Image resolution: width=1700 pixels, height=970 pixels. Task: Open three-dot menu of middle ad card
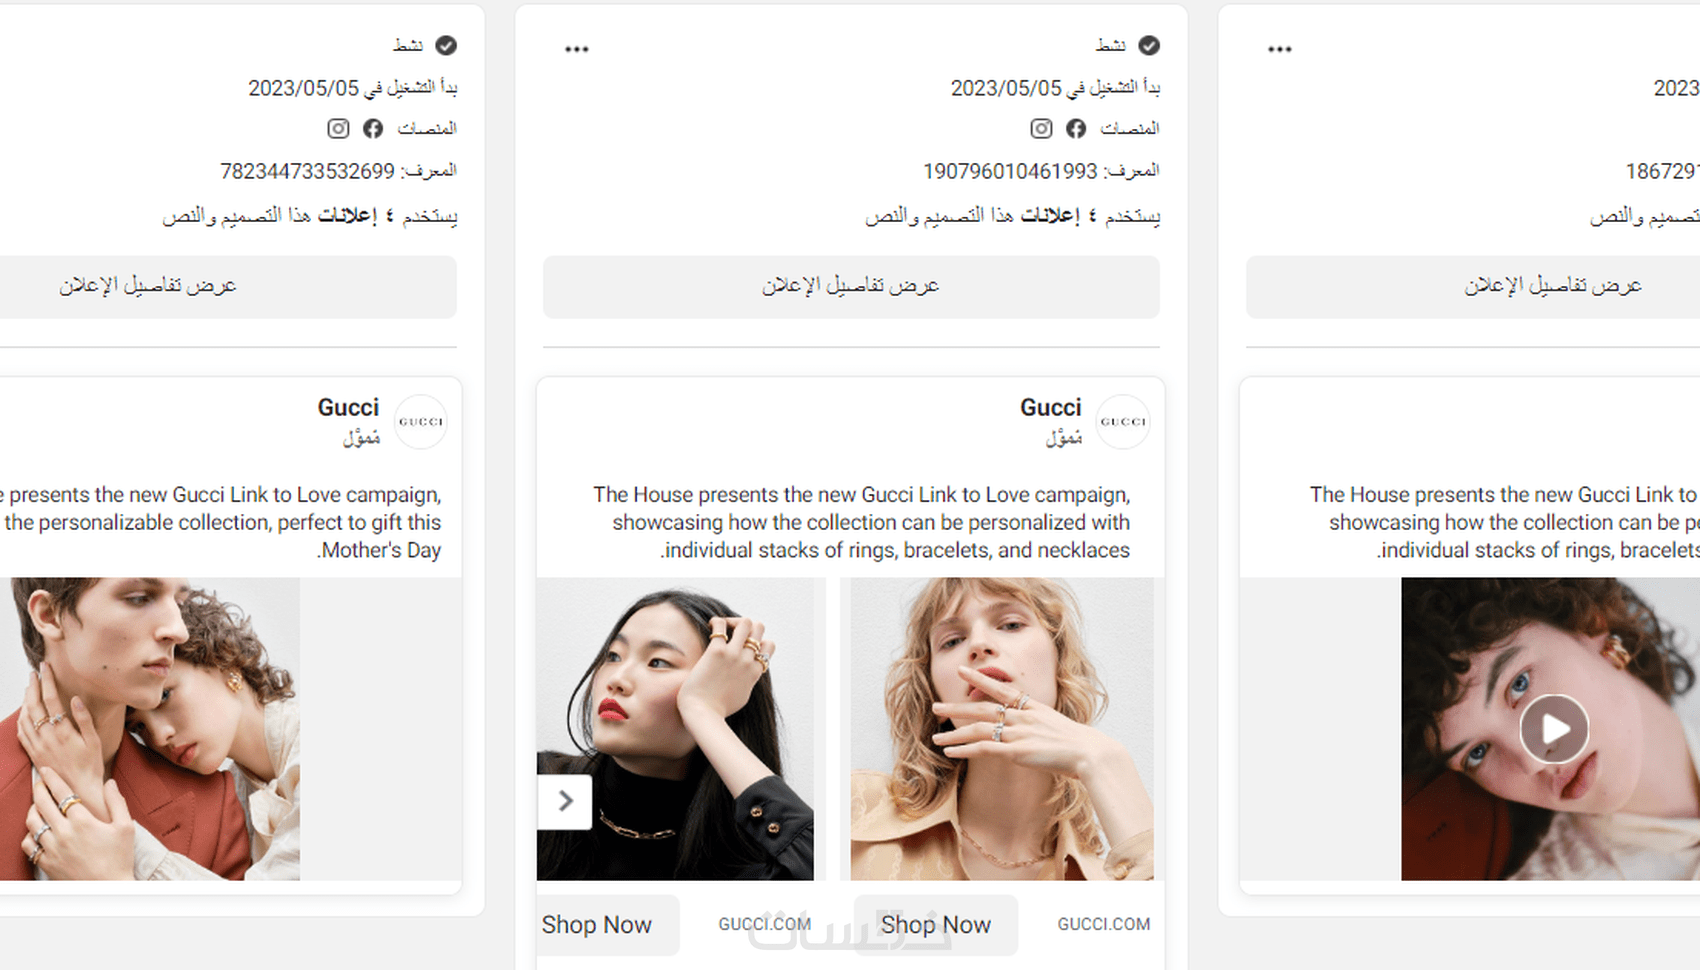[x=577, y=49]
